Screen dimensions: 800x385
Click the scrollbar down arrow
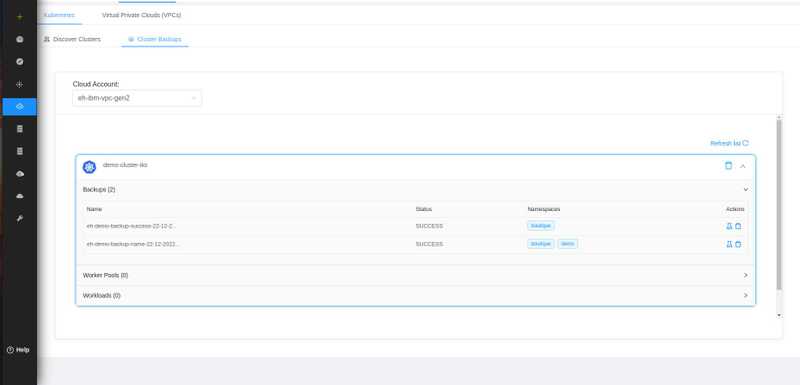(779, 316)
